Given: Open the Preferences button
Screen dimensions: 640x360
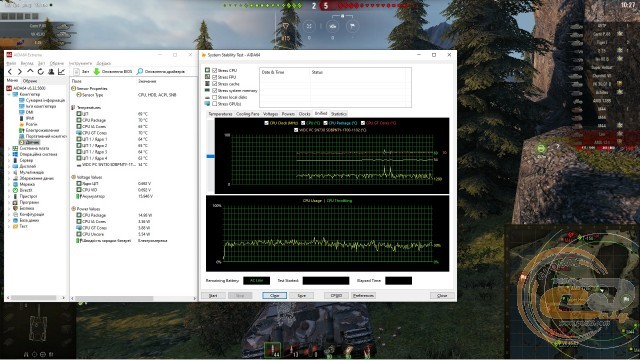Looking at the screenshot, I should 363,295.
